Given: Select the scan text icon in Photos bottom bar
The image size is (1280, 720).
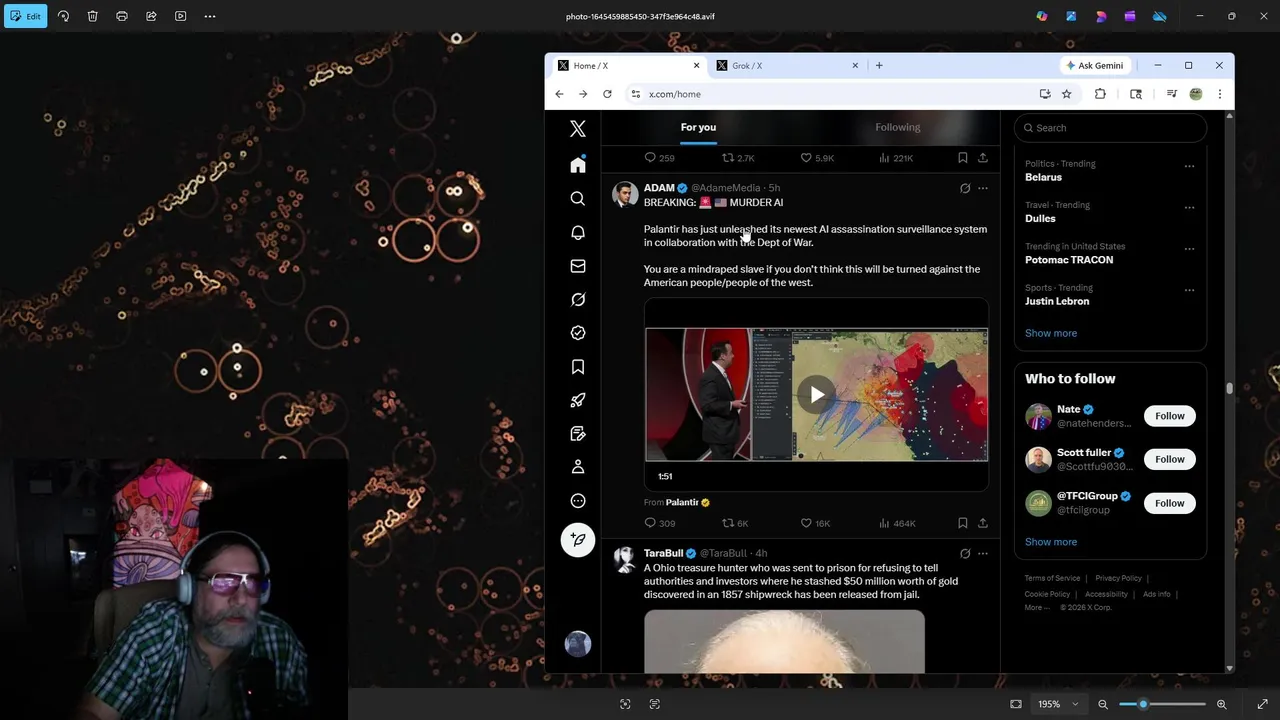Looking at the screenshot, I should (x=655, y=704).
